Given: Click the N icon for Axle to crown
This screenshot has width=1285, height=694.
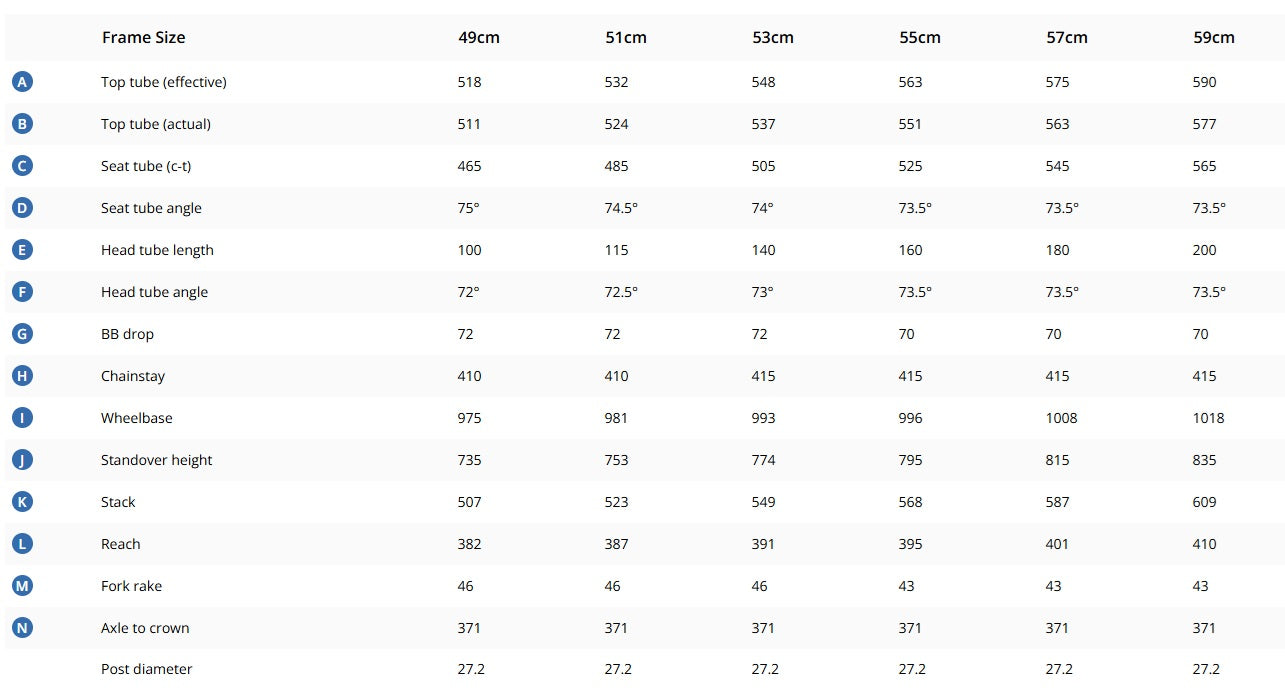Looking at the screenshot, I should point(22,628).
